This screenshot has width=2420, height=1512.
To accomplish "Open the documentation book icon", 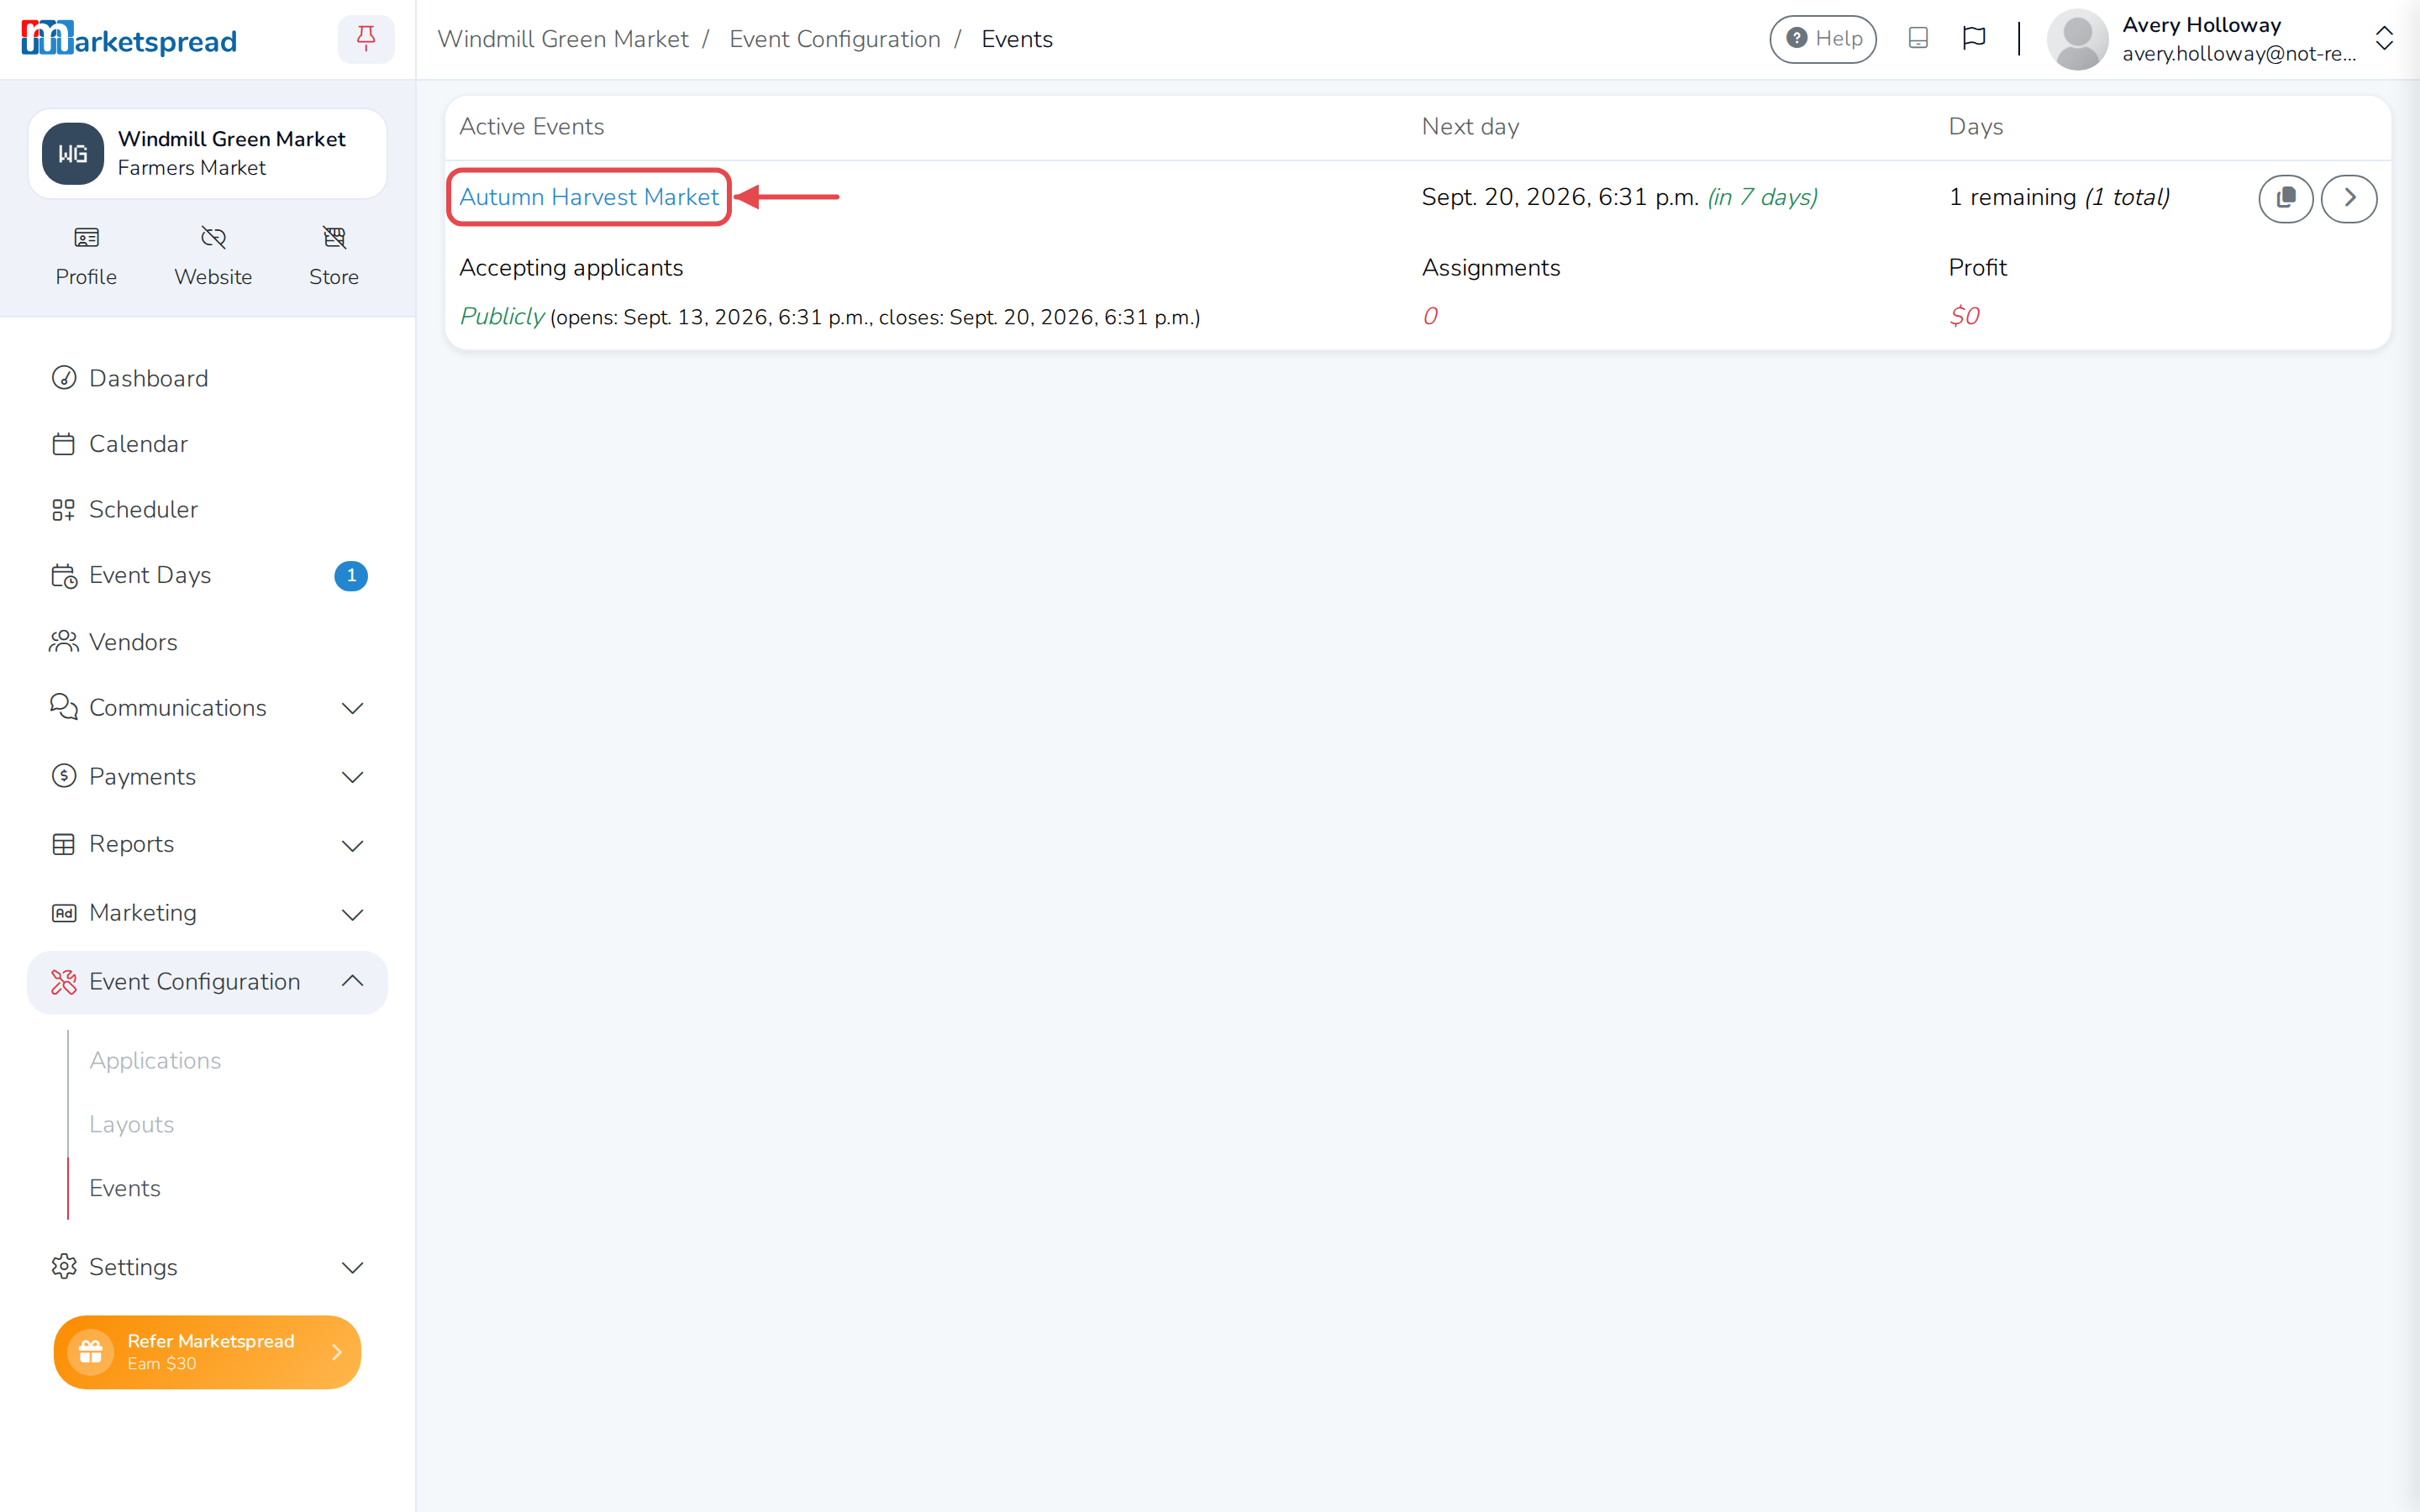I will pyautogui.click(x=1918, y=38).
